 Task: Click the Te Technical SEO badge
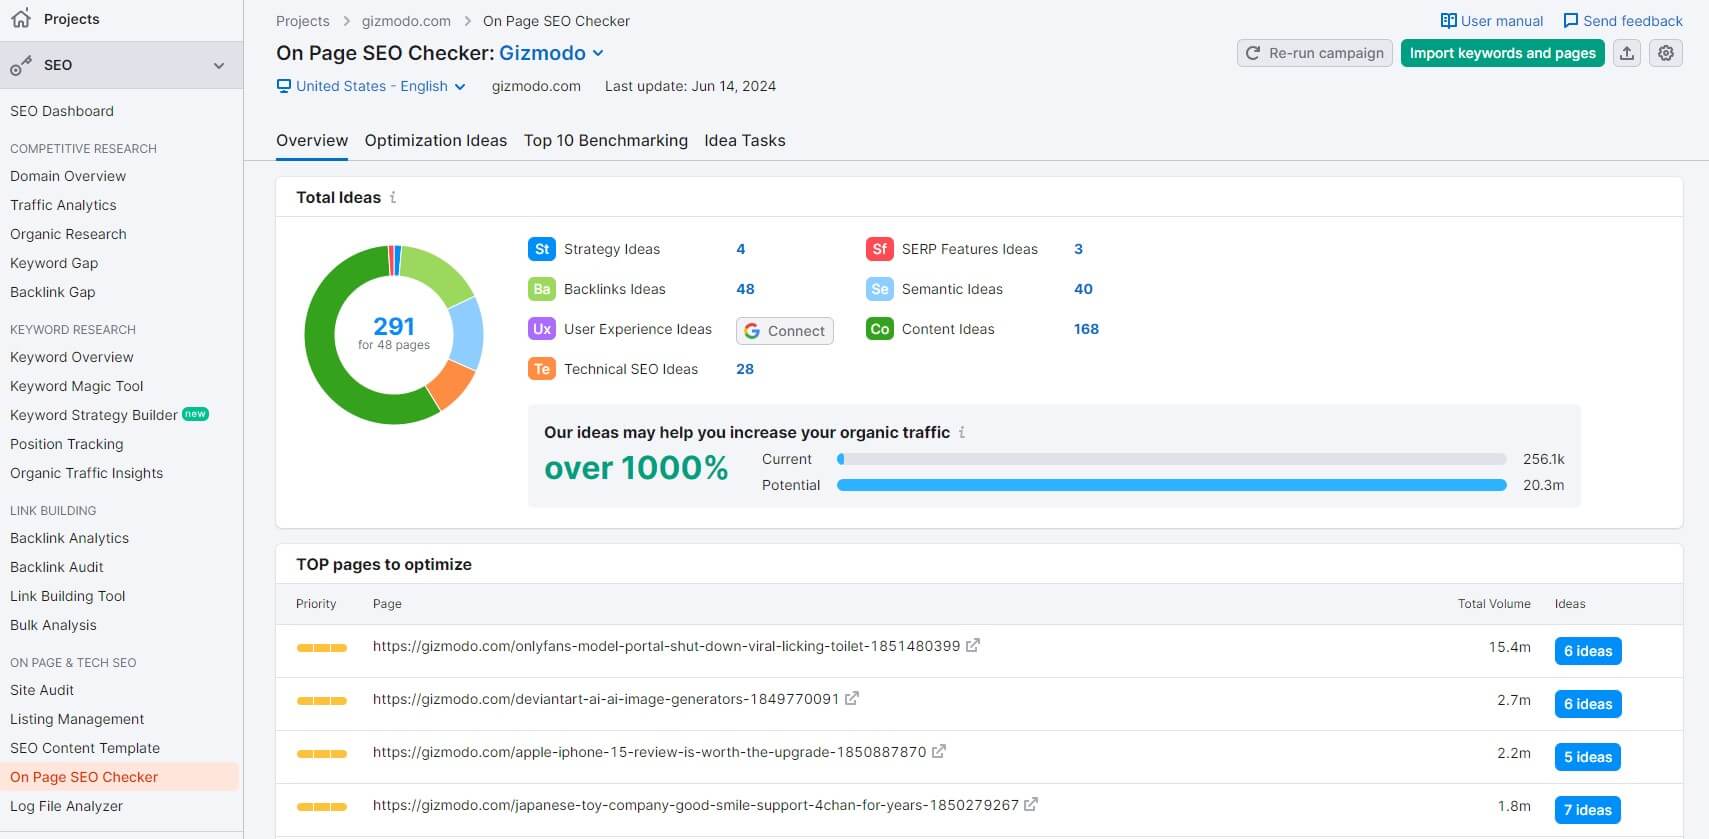point(542,369)
